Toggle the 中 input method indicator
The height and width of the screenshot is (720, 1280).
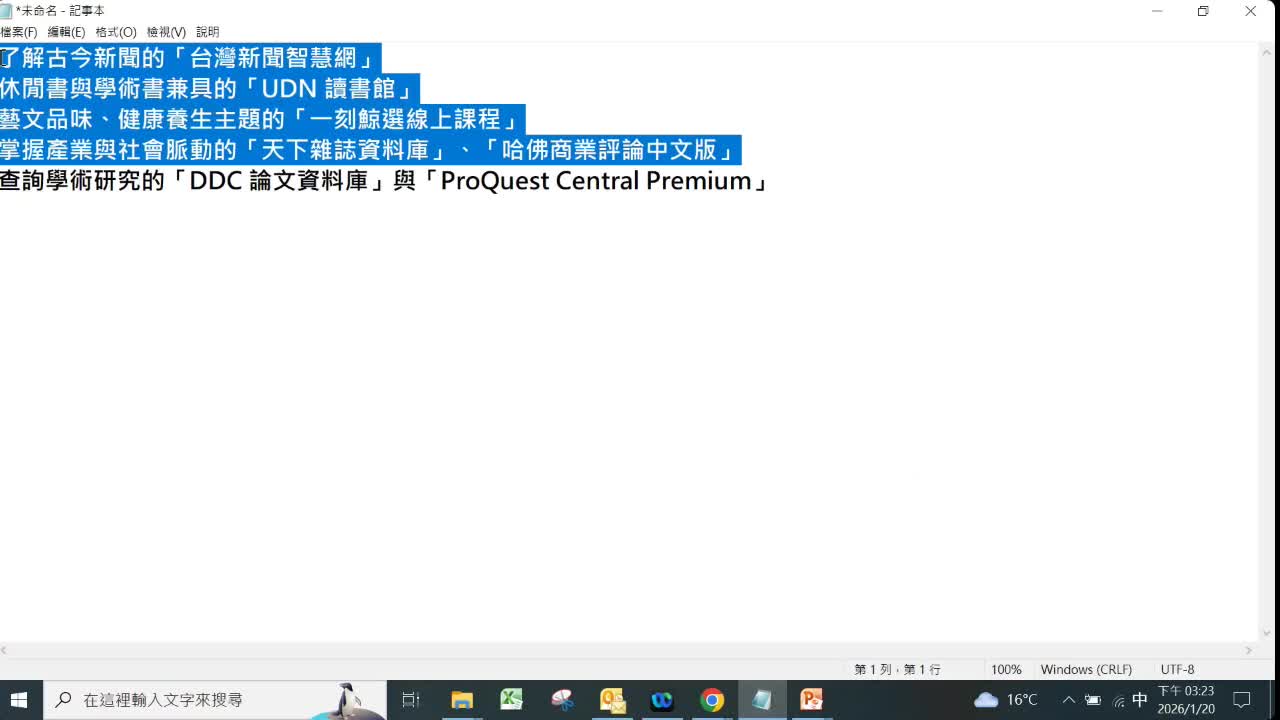click(x=1140, y=699)
